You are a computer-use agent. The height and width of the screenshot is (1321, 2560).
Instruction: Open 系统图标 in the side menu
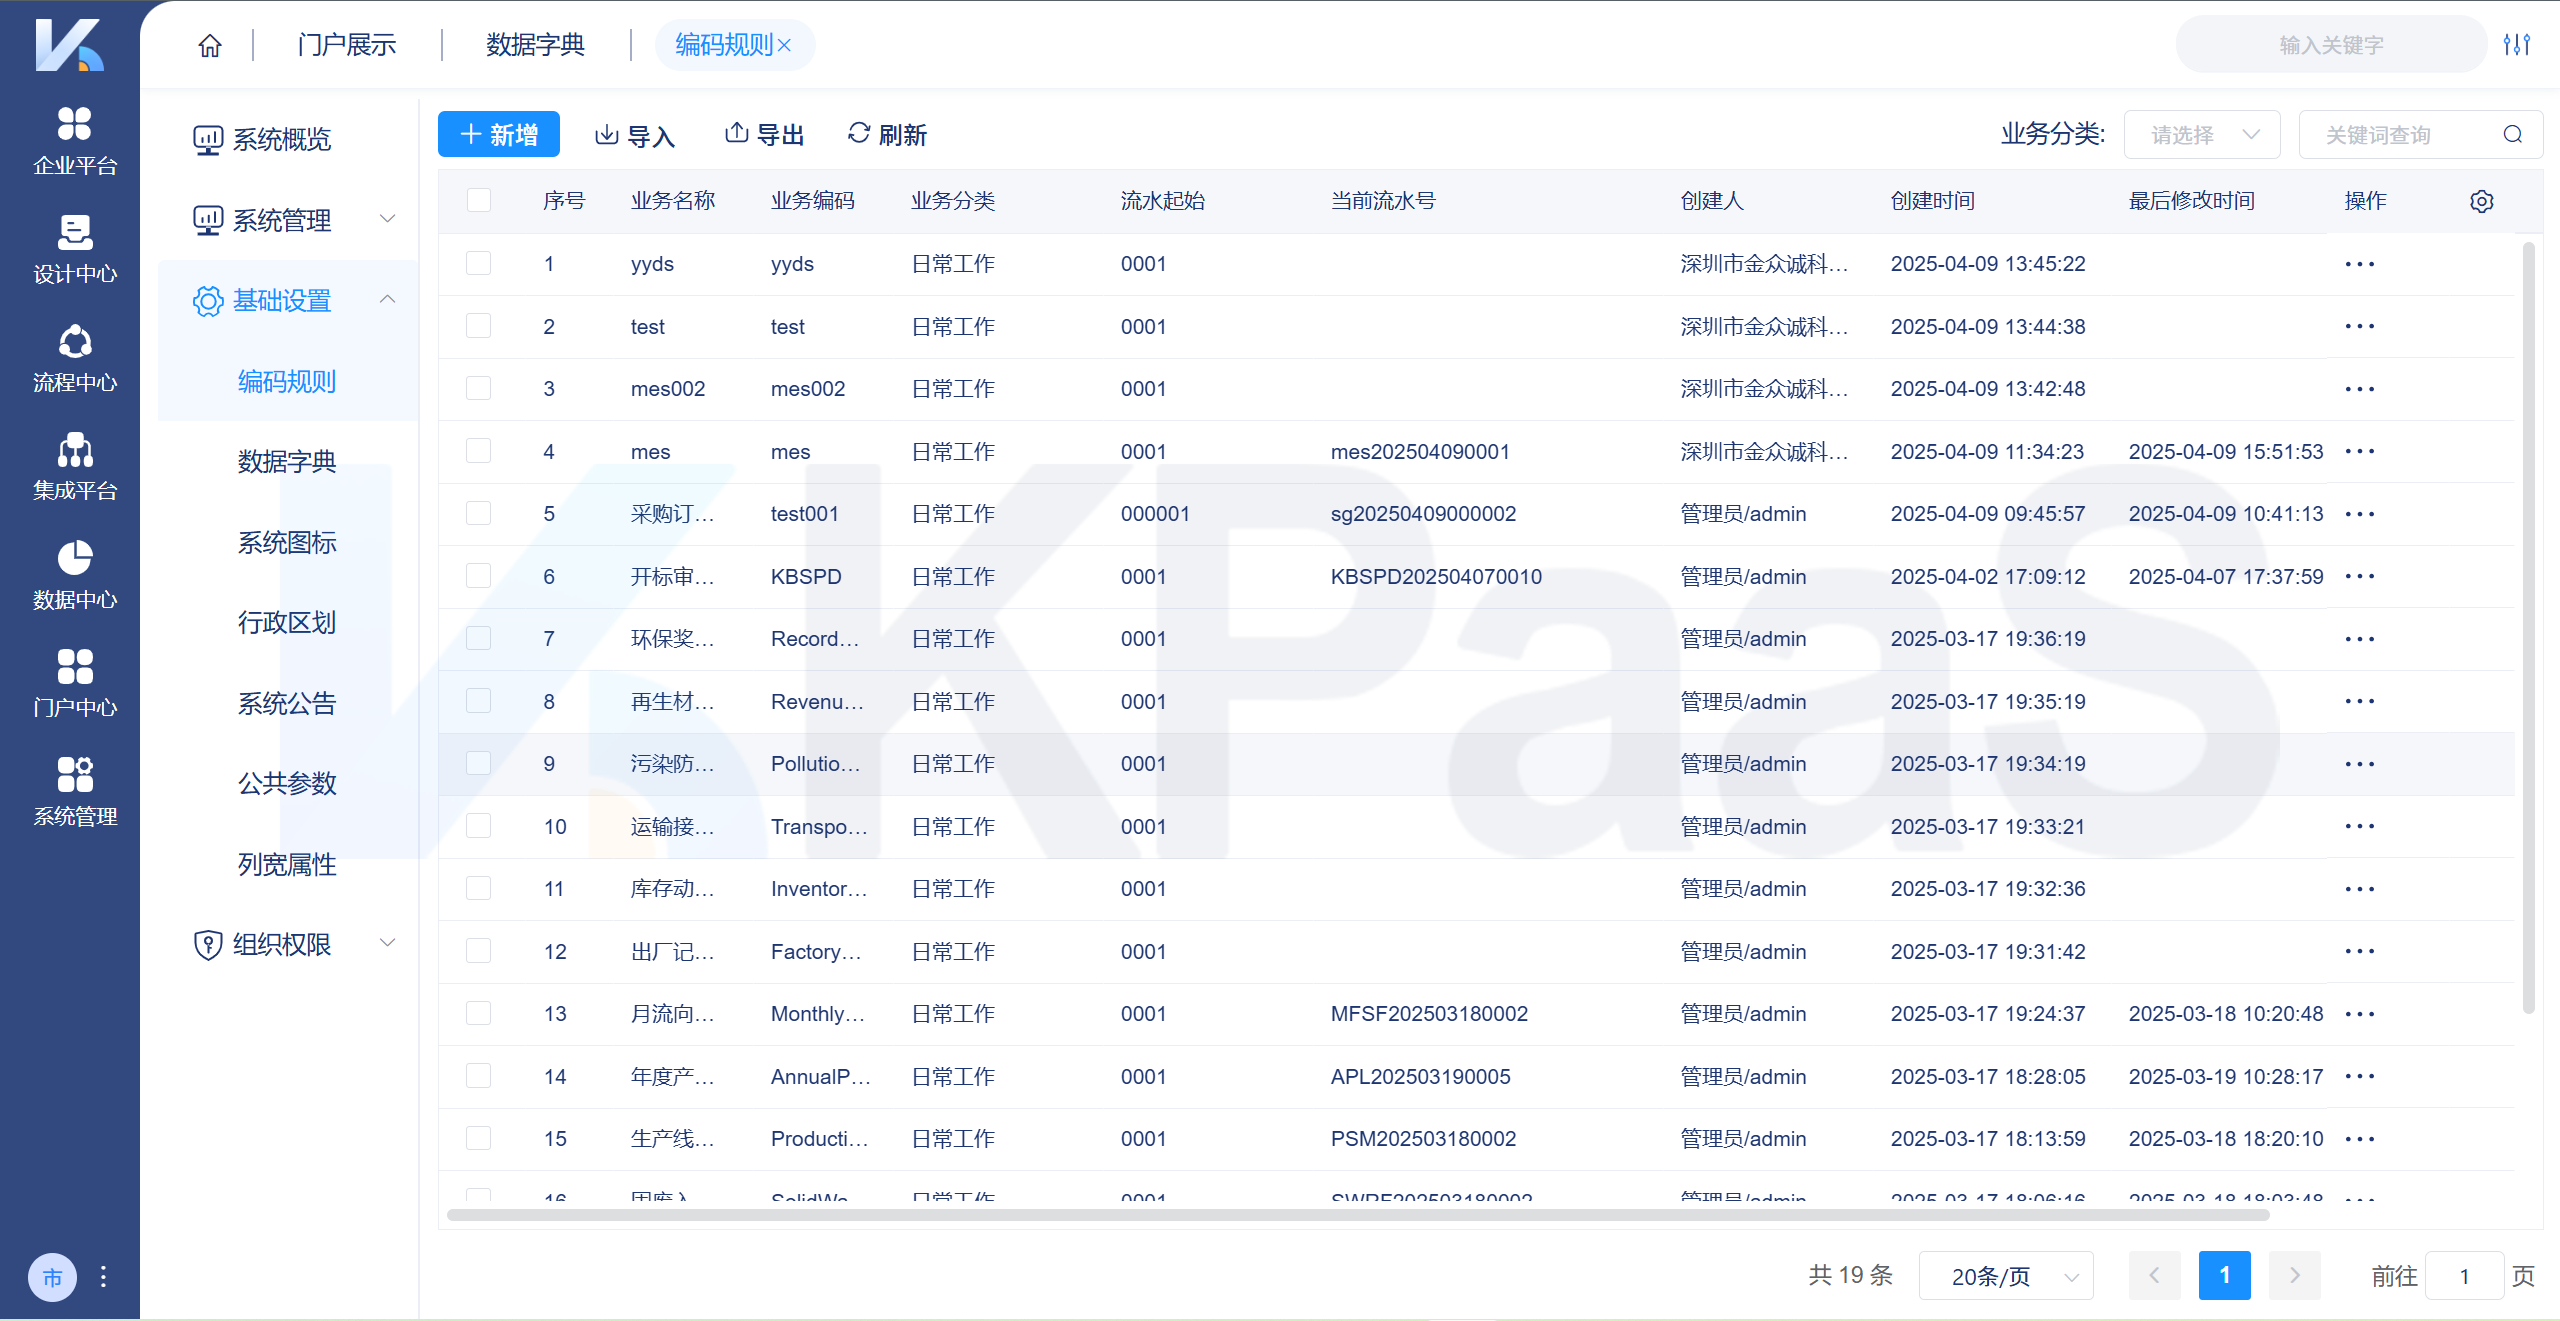point(287,542)
